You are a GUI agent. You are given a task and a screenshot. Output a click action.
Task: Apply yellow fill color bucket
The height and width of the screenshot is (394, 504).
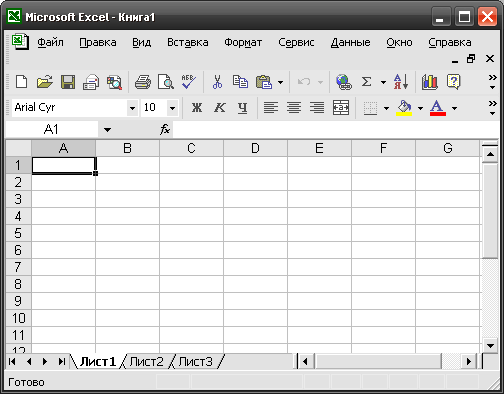(x=404, y=108)
